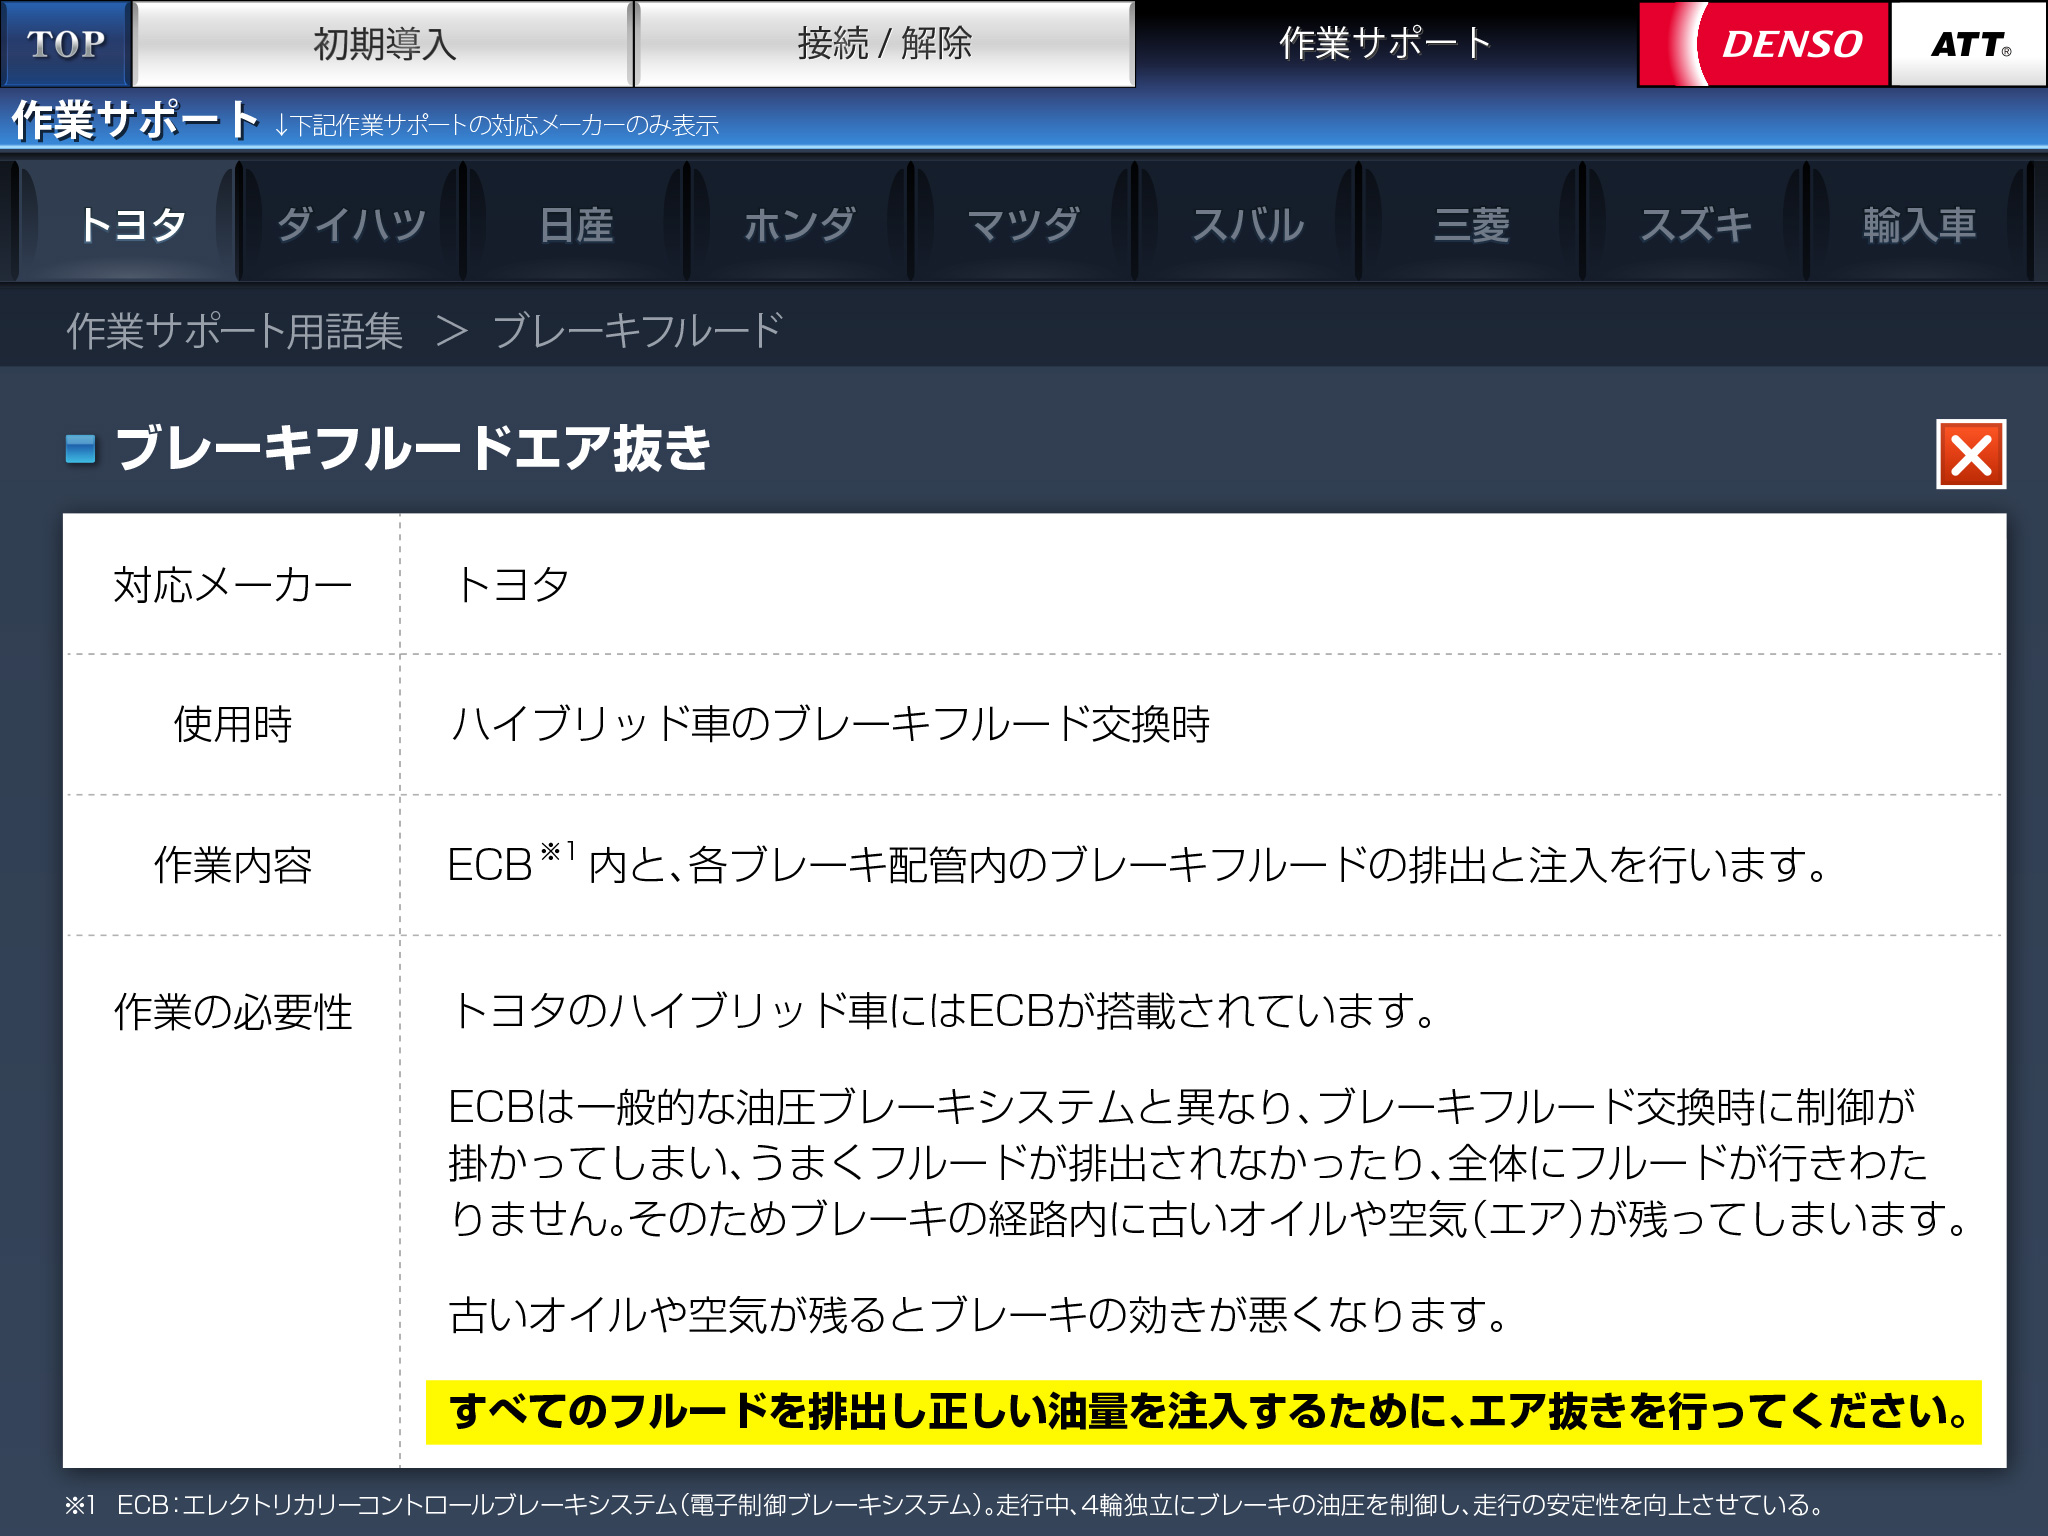The height and width of the screenshot is (1536, 2048).
Task: Select the トヨタ maker tab
Action: point(130,224)
